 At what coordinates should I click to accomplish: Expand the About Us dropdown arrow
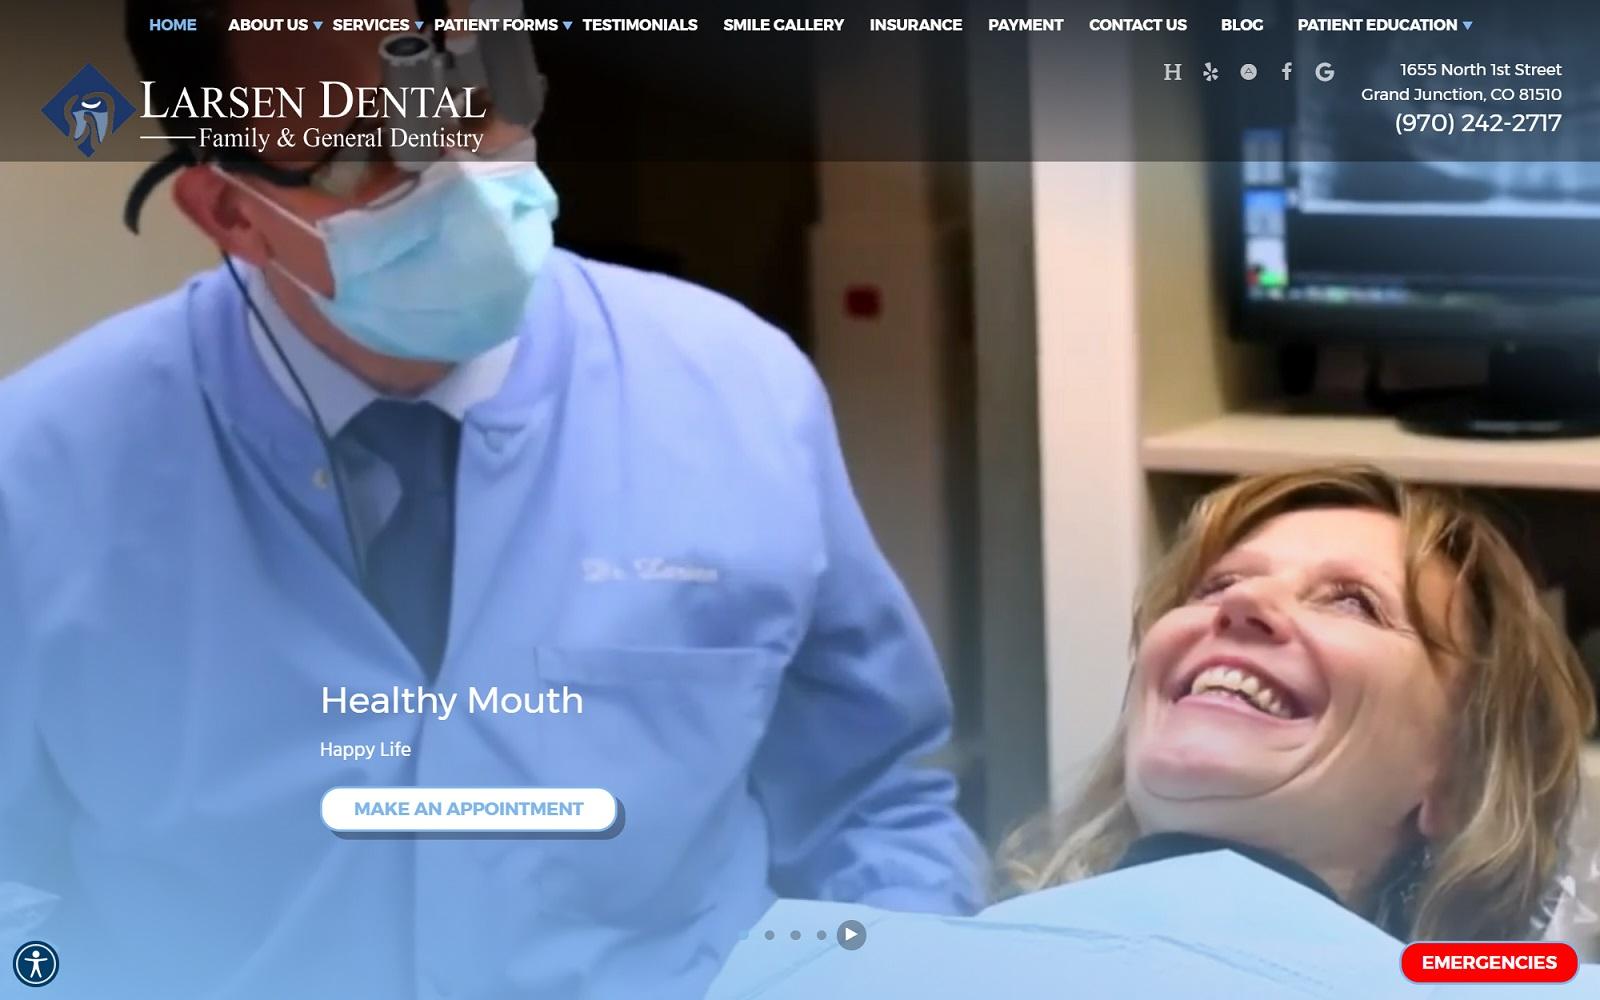(318, 26)
